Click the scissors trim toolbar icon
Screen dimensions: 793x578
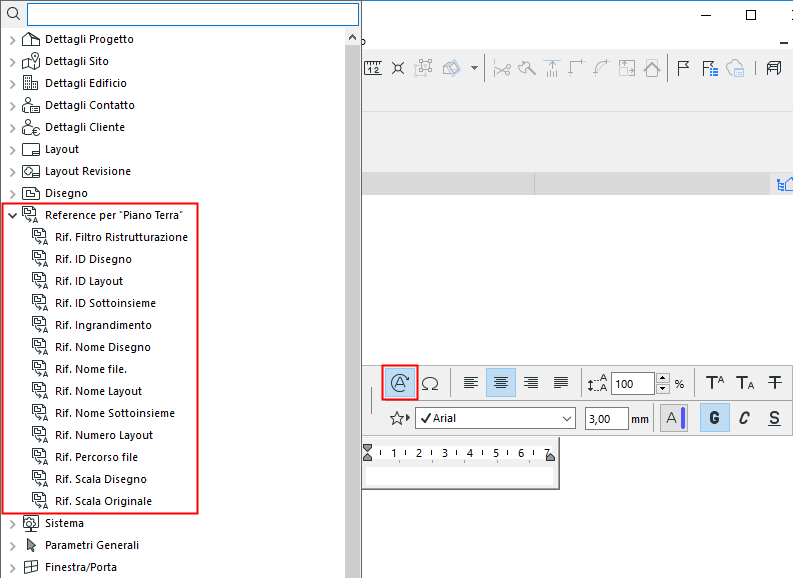(502, 68)
